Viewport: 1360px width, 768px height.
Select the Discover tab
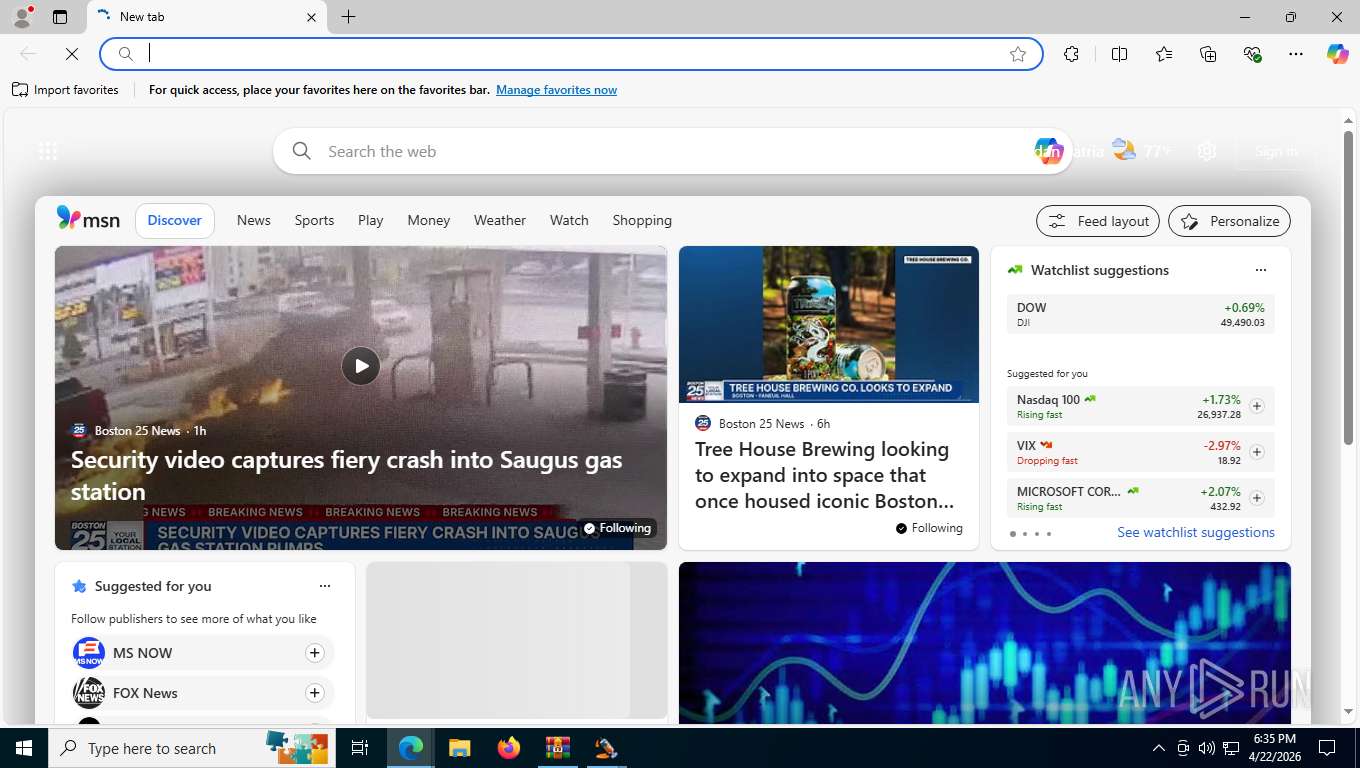pyautogui.click(x=175, y=220)
